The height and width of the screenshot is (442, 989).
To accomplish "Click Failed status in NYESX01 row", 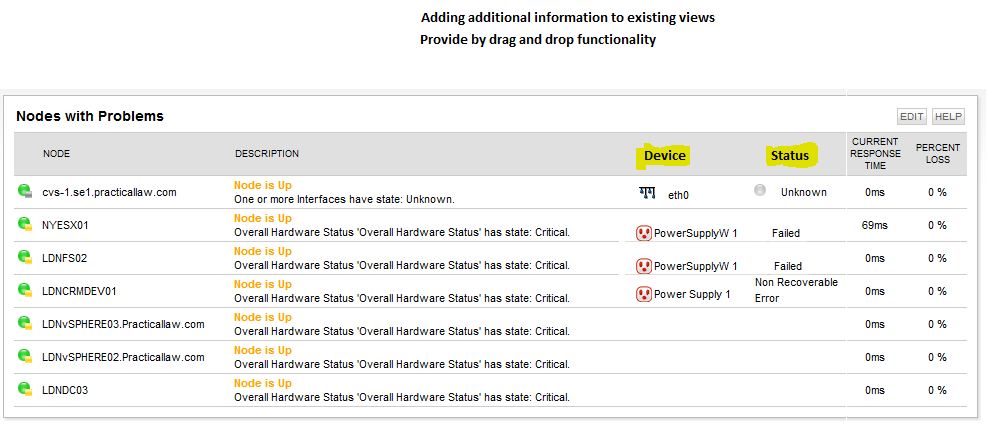I will pos(786,233).
